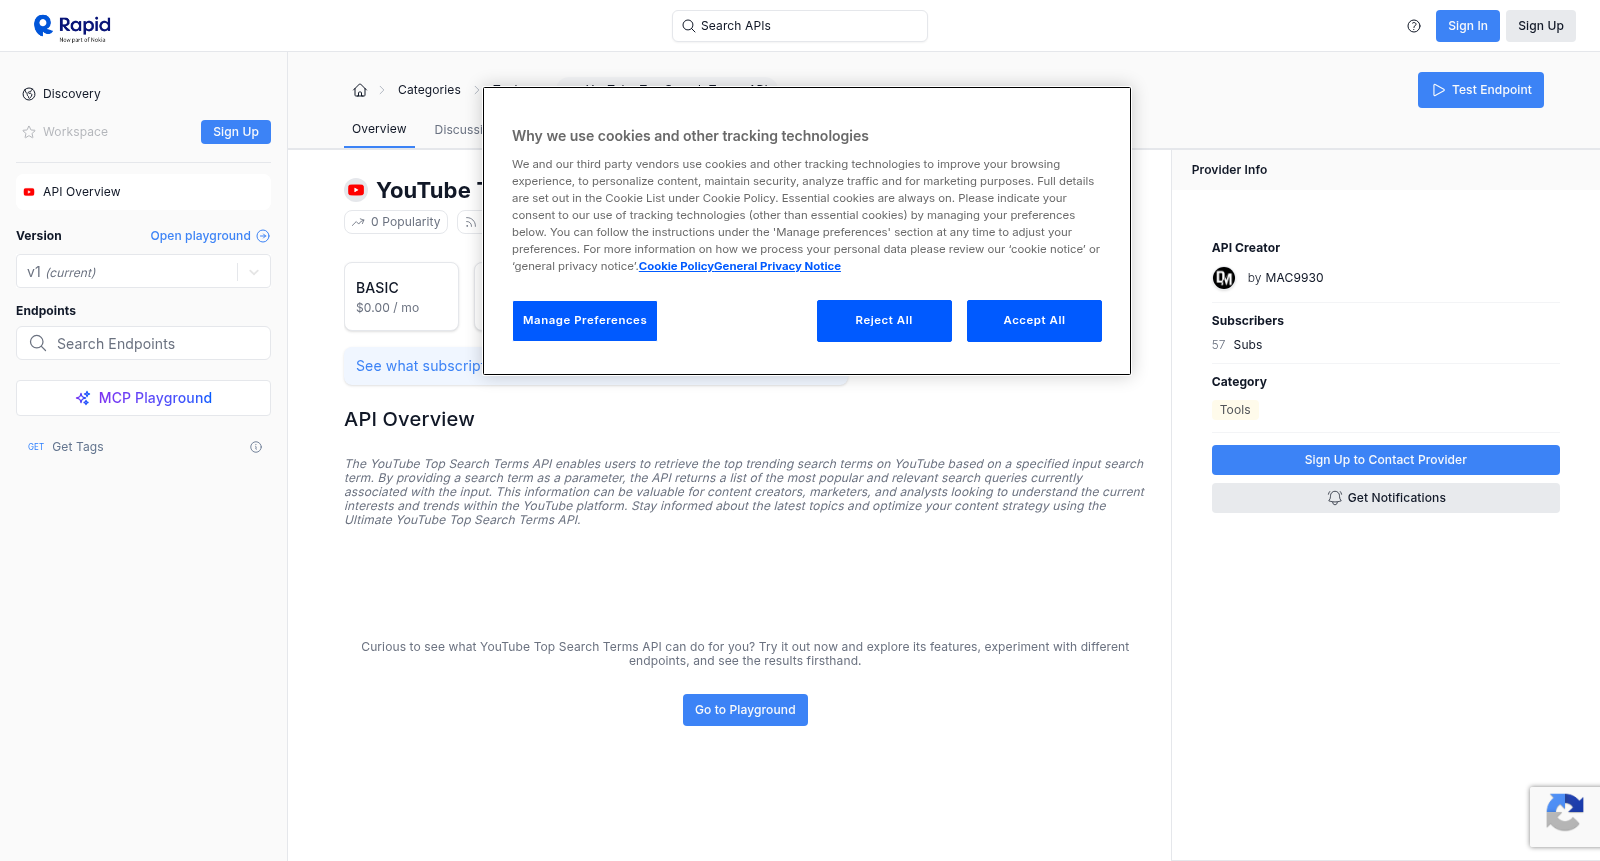Click the reCAPTCHA badge
The image size is (1600, 861).
coord(1565,817)
